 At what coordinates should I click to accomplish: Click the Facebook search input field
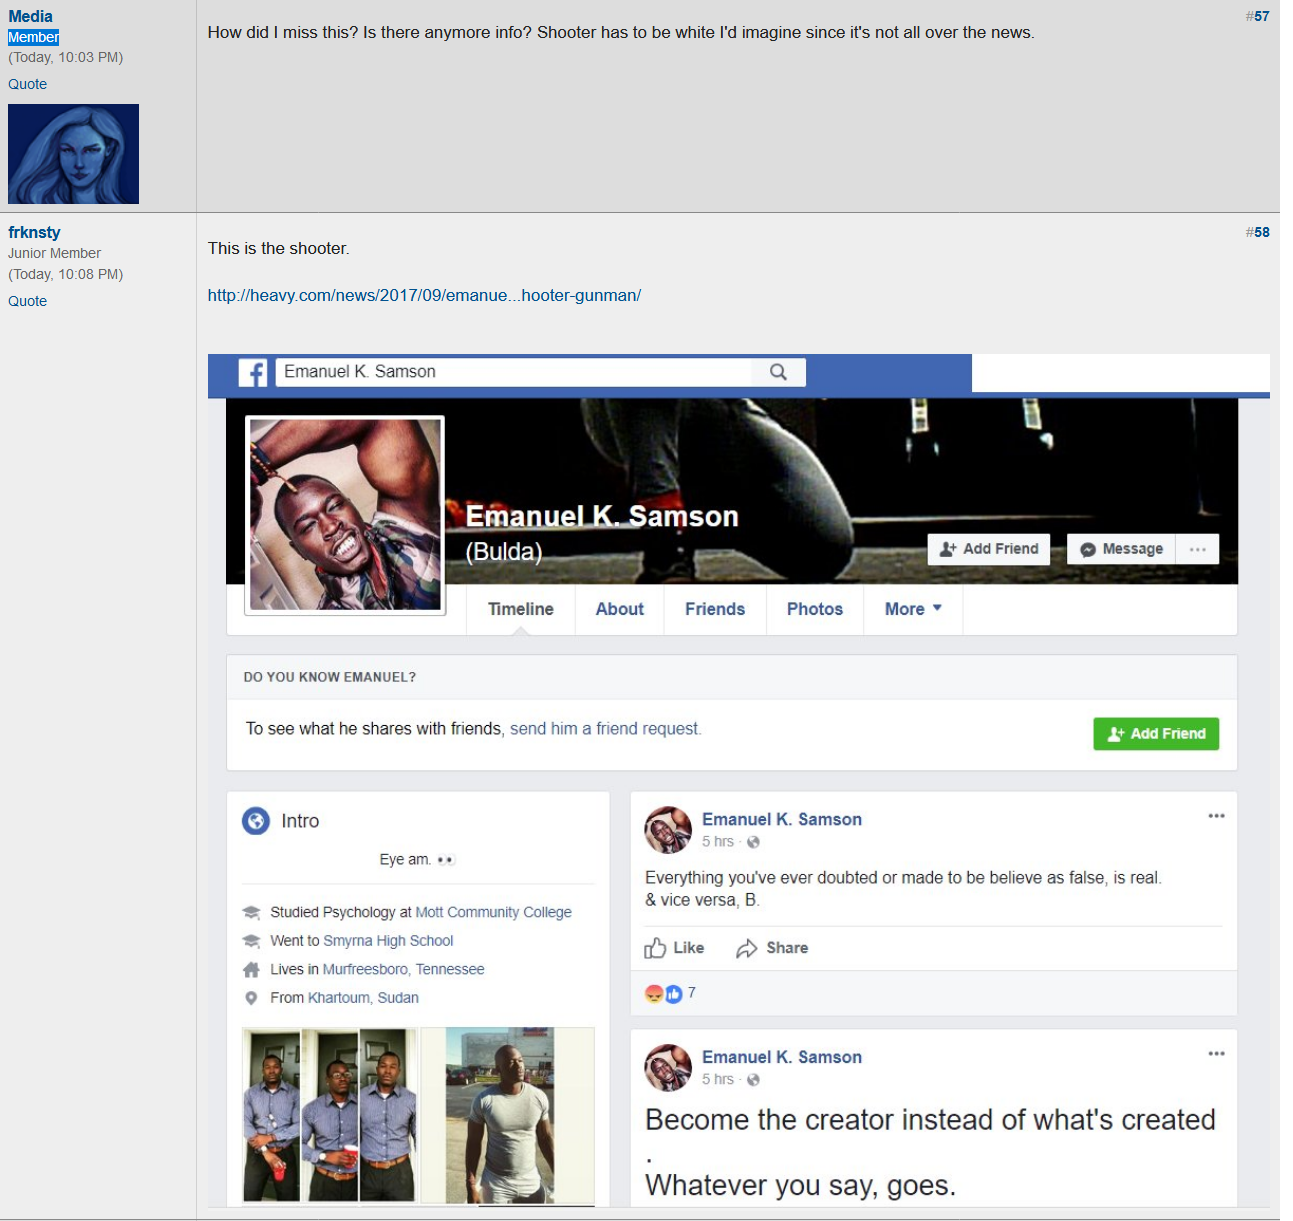(x=513, y=372)
